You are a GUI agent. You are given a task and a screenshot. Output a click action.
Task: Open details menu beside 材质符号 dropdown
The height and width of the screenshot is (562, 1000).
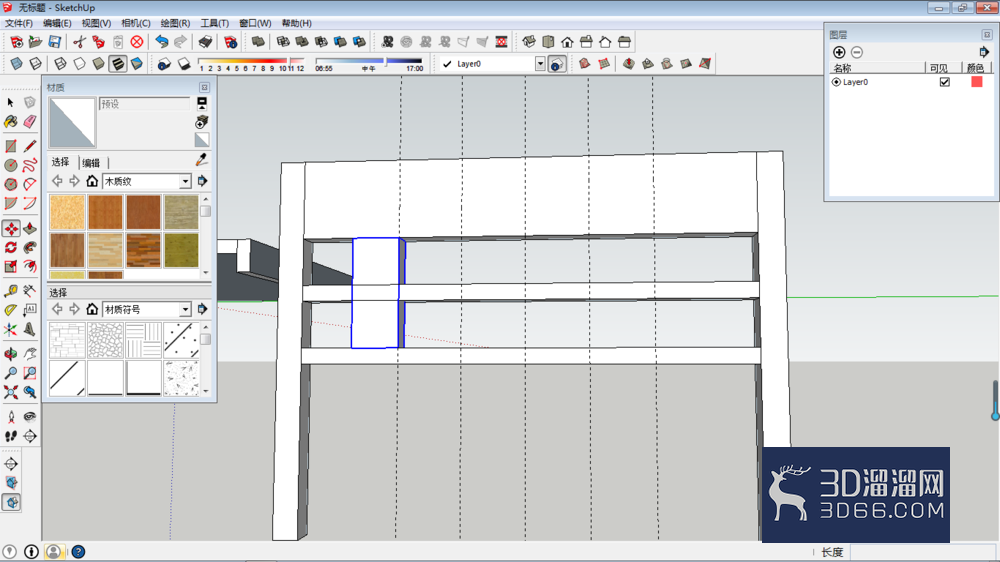(x=202, y=309)
